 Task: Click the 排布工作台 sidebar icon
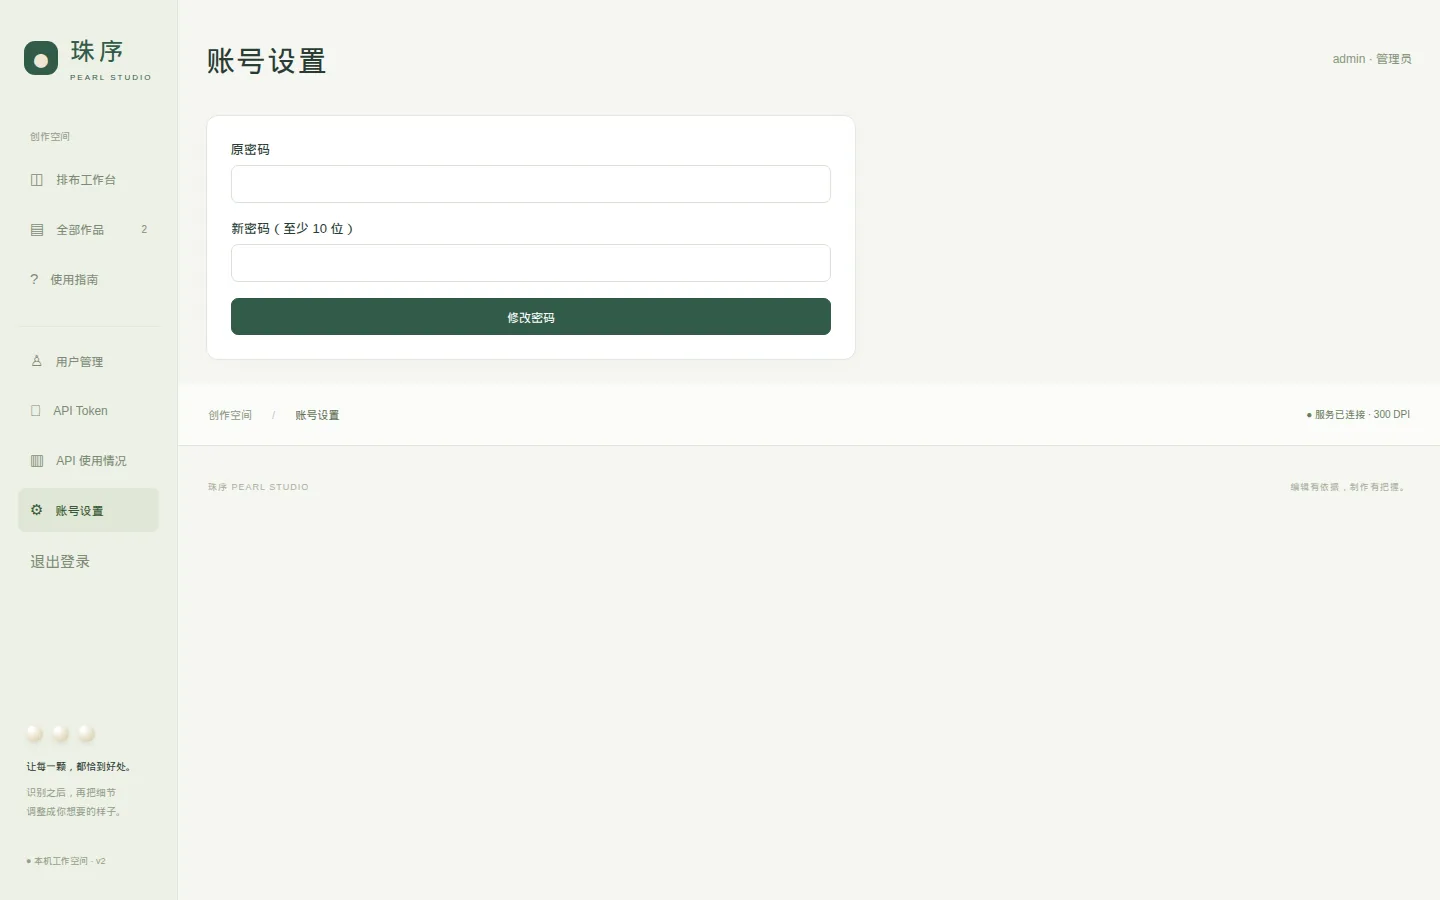coord(37,180)
